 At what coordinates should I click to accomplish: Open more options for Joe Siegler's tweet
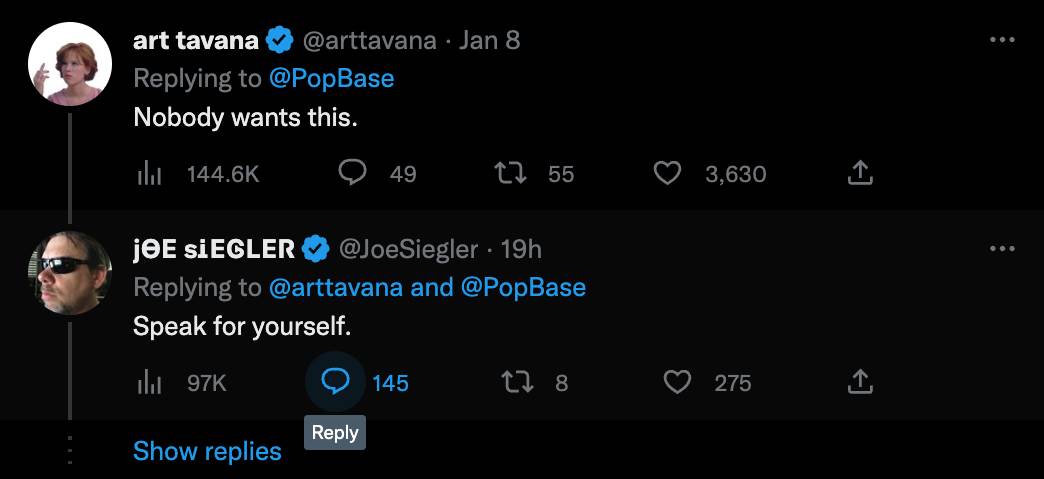click(x=1001, y=248)
